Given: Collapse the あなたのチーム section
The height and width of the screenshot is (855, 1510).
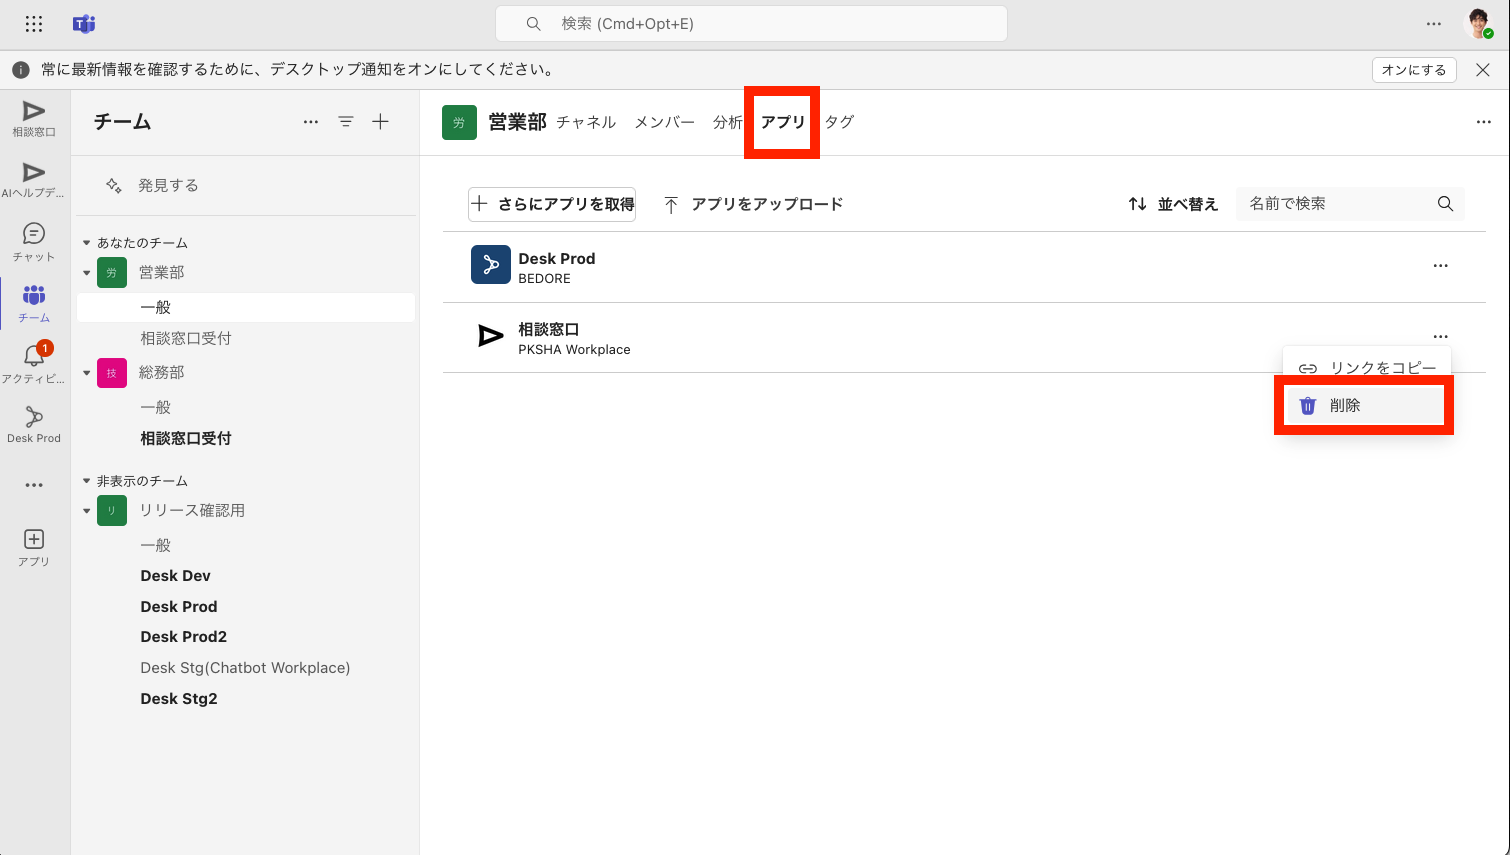Looking at the screenshot, I should (87, 243).
